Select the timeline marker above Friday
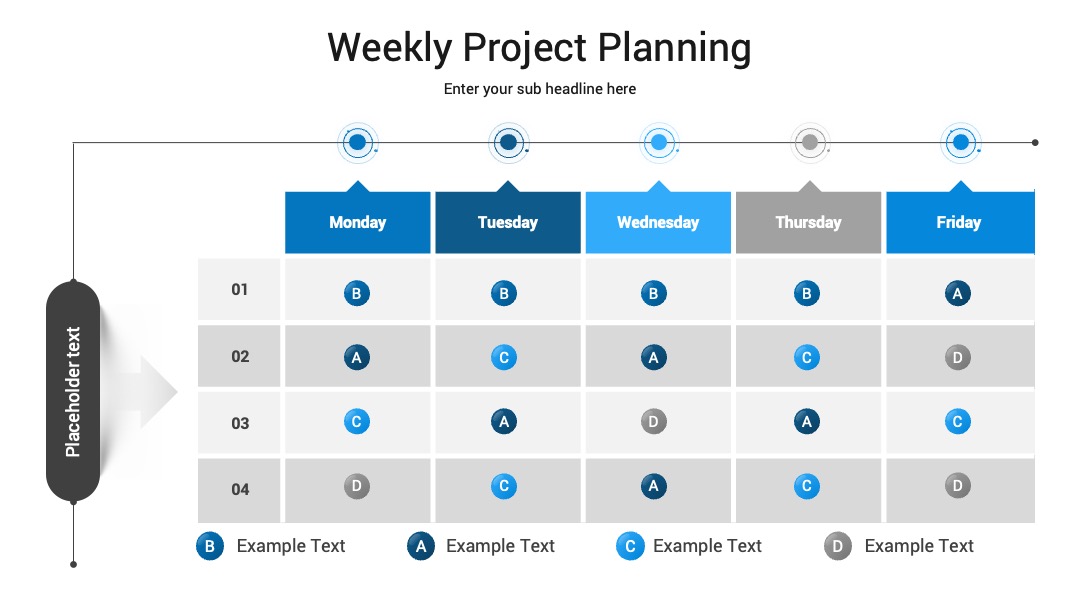Screen dimensions: 1080x608 coord(961,143)
